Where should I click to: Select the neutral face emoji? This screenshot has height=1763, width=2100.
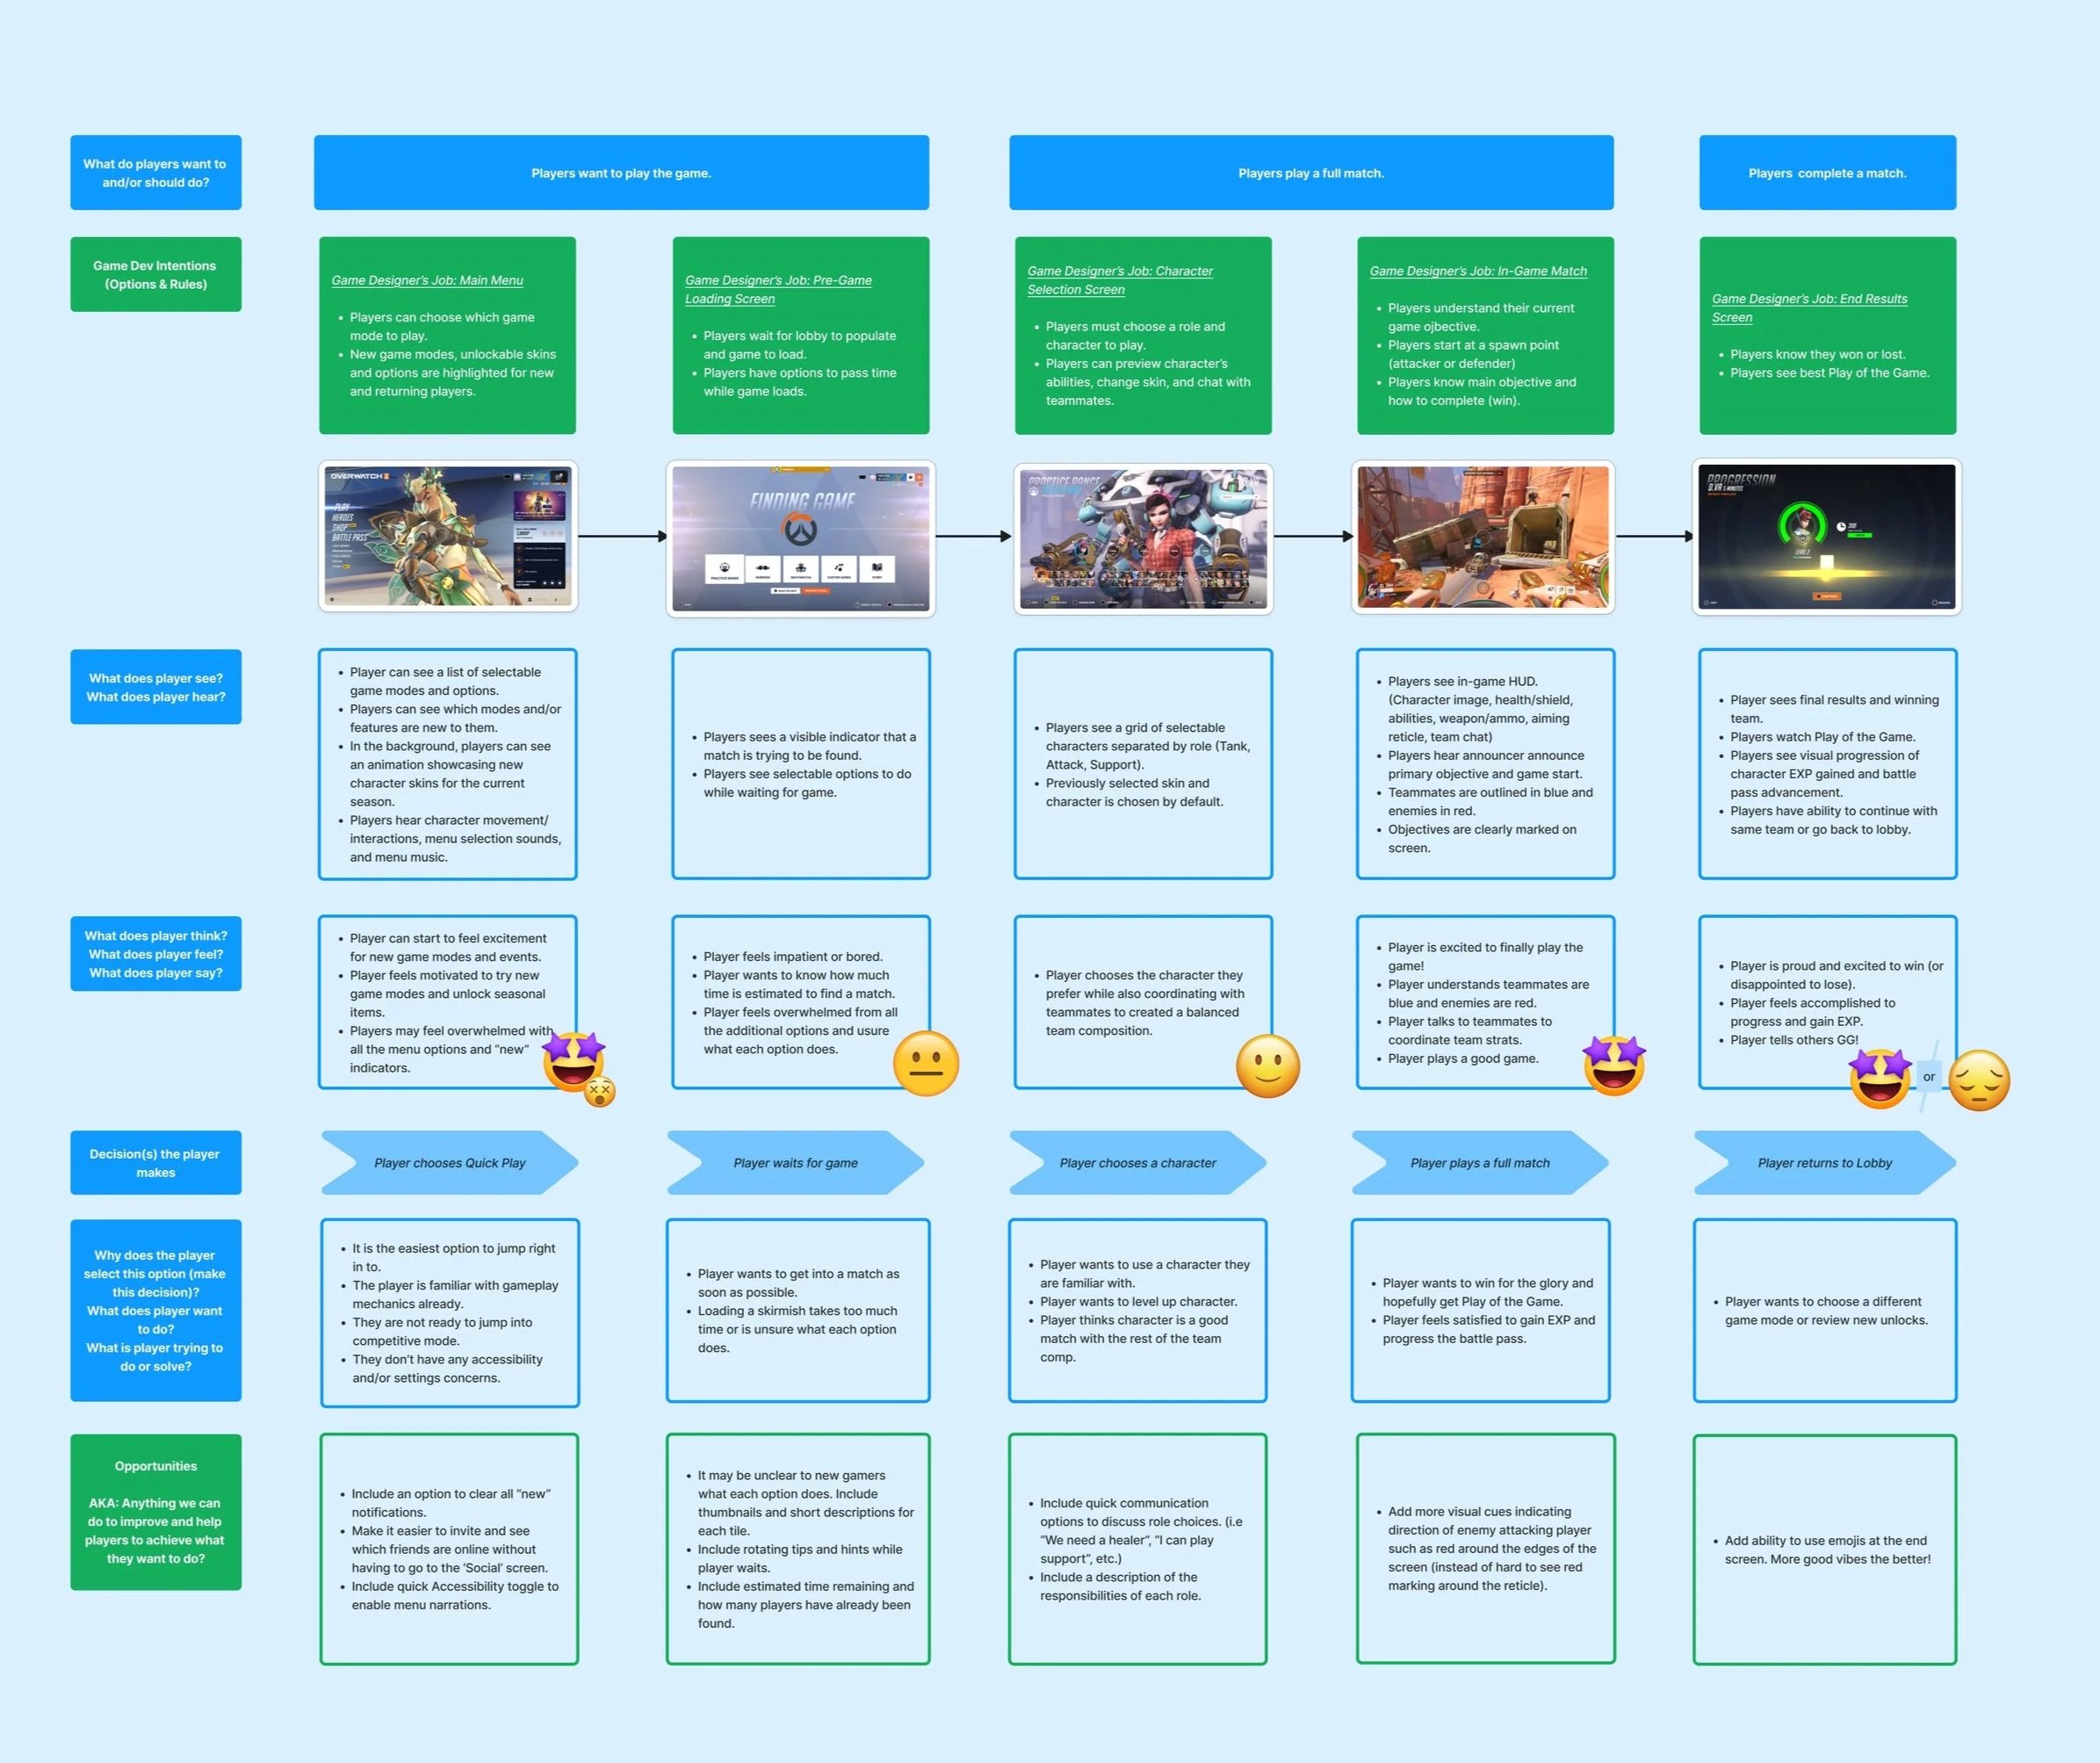[x=925, y=1064]
